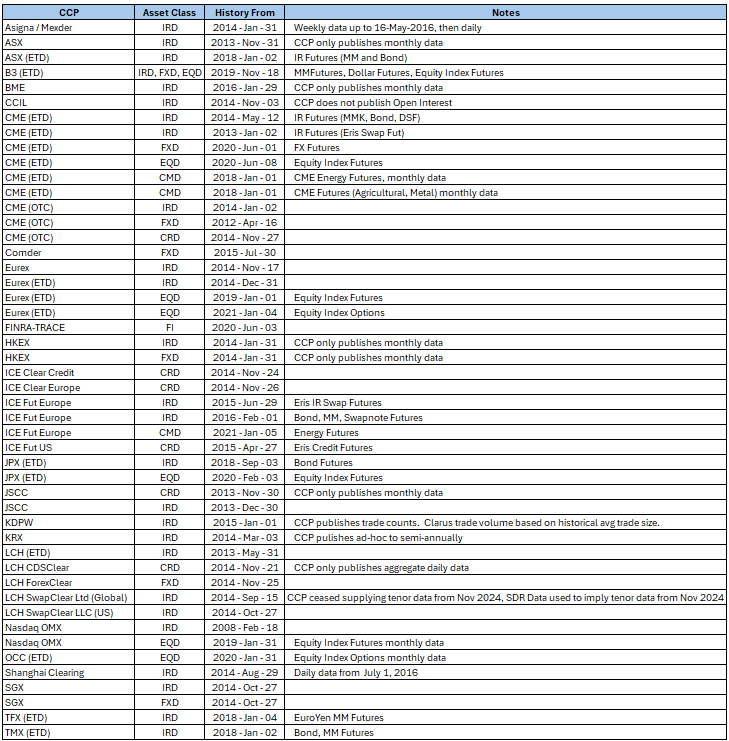Viewport: 729px width, 741px height.
Task: Click the ICE Clear Credit cell
Action: click(x=69, y=373)
